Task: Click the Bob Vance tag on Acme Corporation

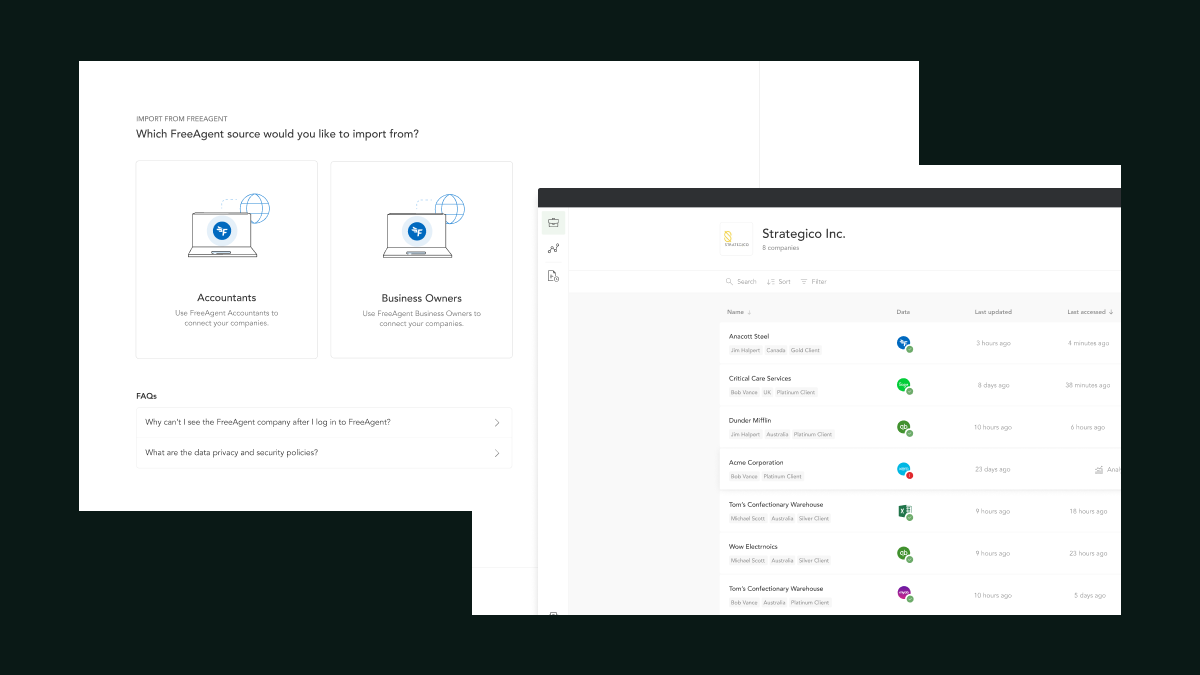Action: coord(744,477)
